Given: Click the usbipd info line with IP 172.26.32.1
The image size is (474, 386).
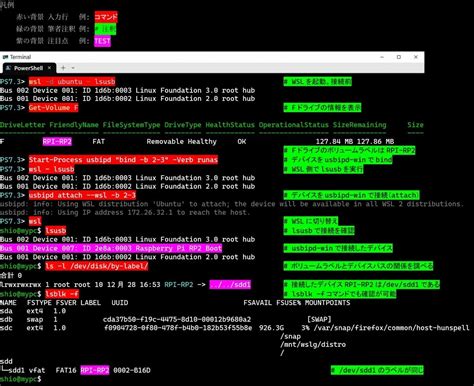Looking at the screenshot, I should tap(125, 213).
